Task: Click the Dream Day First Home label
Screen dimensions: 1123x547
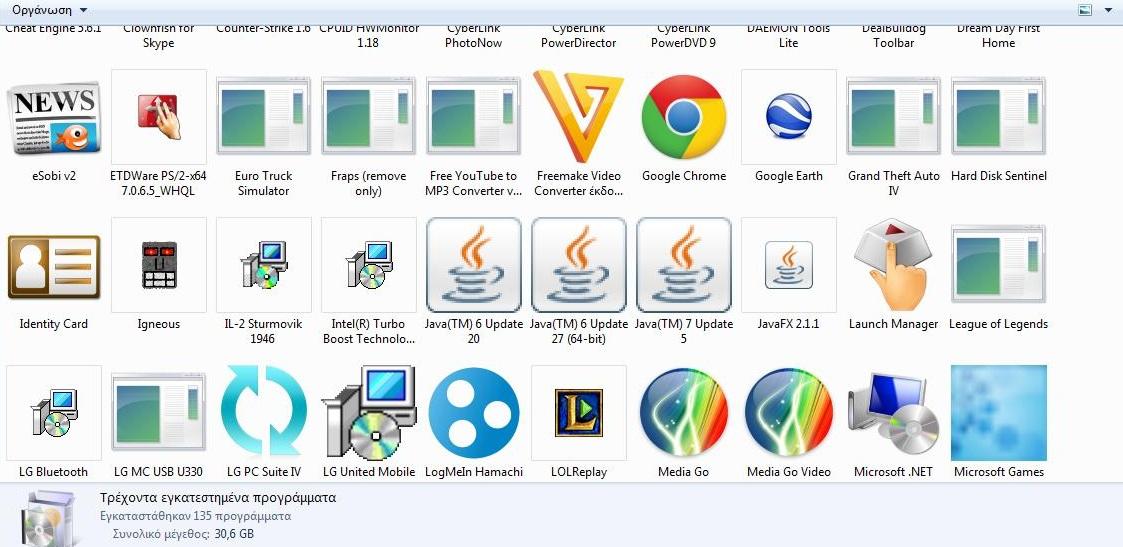Action: (998, 36)
